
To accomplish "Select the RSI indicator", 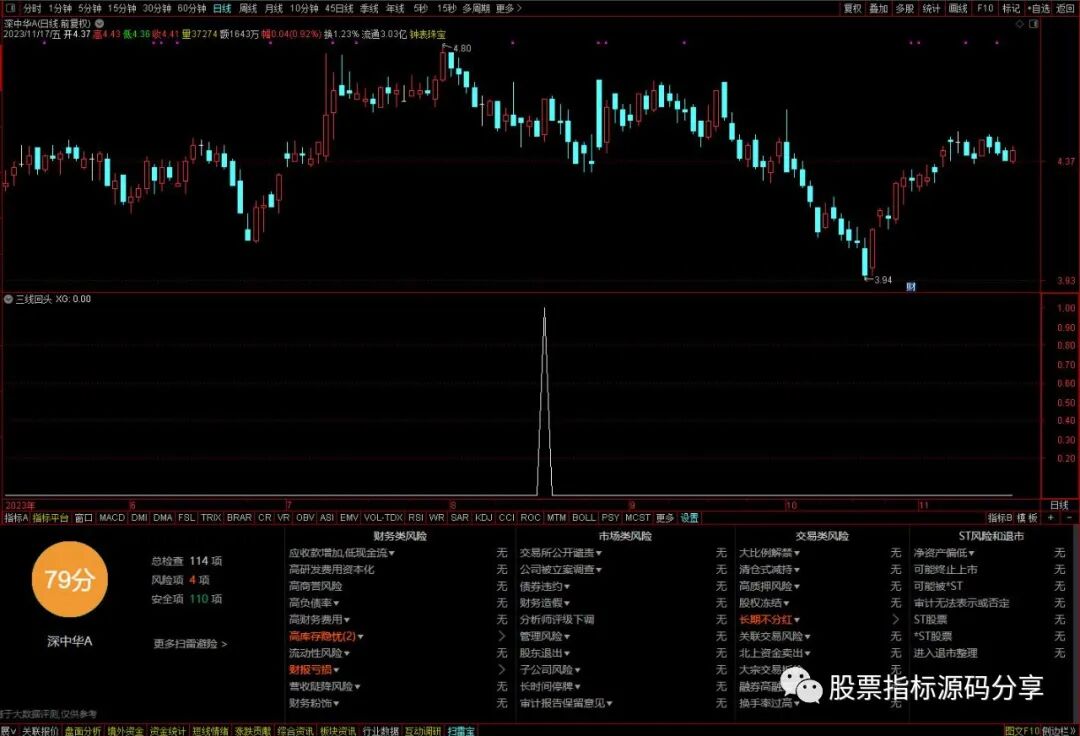I will [415, 518].
